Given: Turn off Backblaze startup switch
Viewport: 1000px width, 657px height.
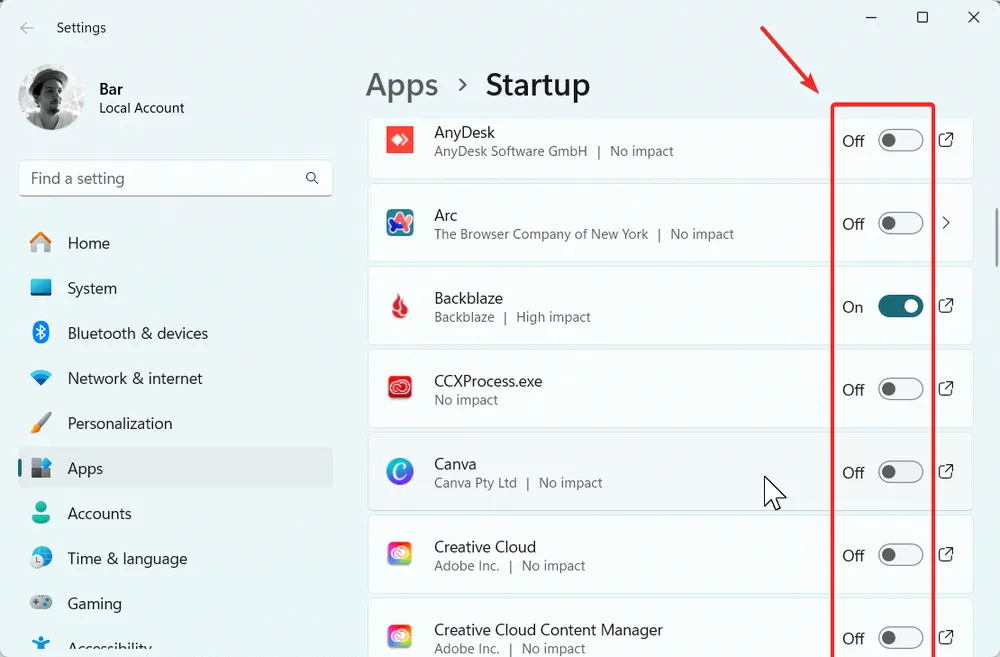Looking at the screenshot, I should click(x=901, y=306).
